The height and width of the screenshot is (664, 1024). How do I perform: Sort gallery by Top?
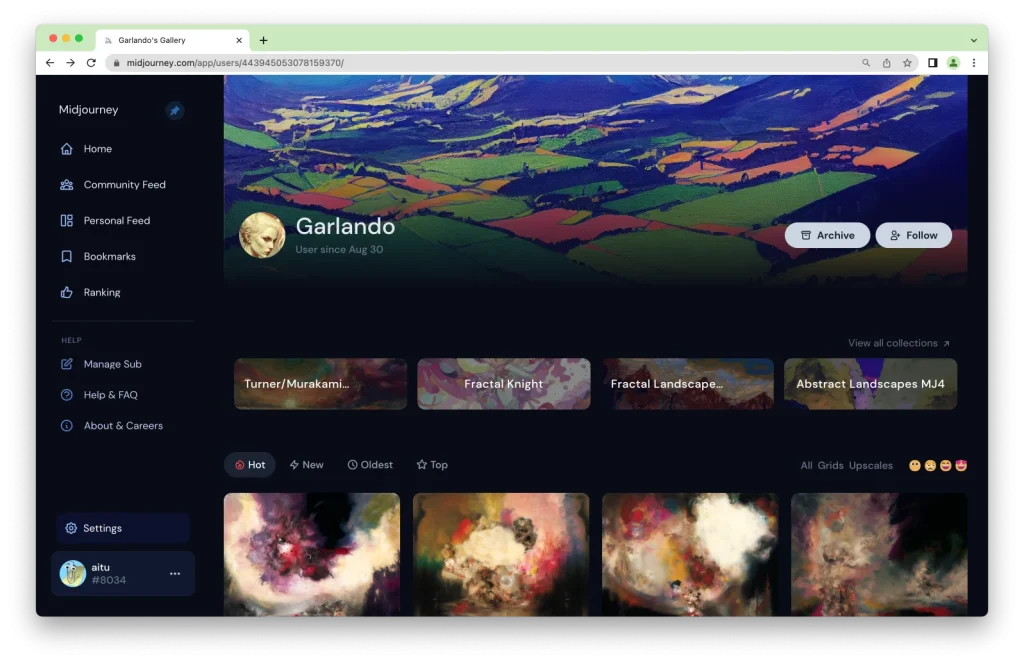pos(432,465)
